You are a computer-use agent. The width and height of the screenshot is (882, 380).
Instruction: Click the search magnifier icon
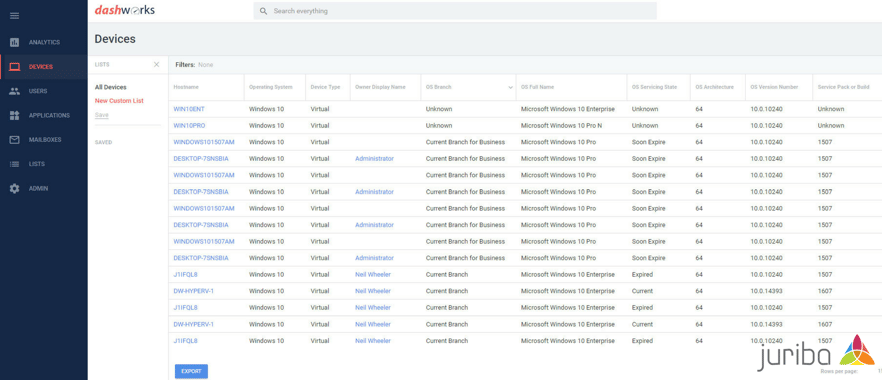(x=264, y=11)
